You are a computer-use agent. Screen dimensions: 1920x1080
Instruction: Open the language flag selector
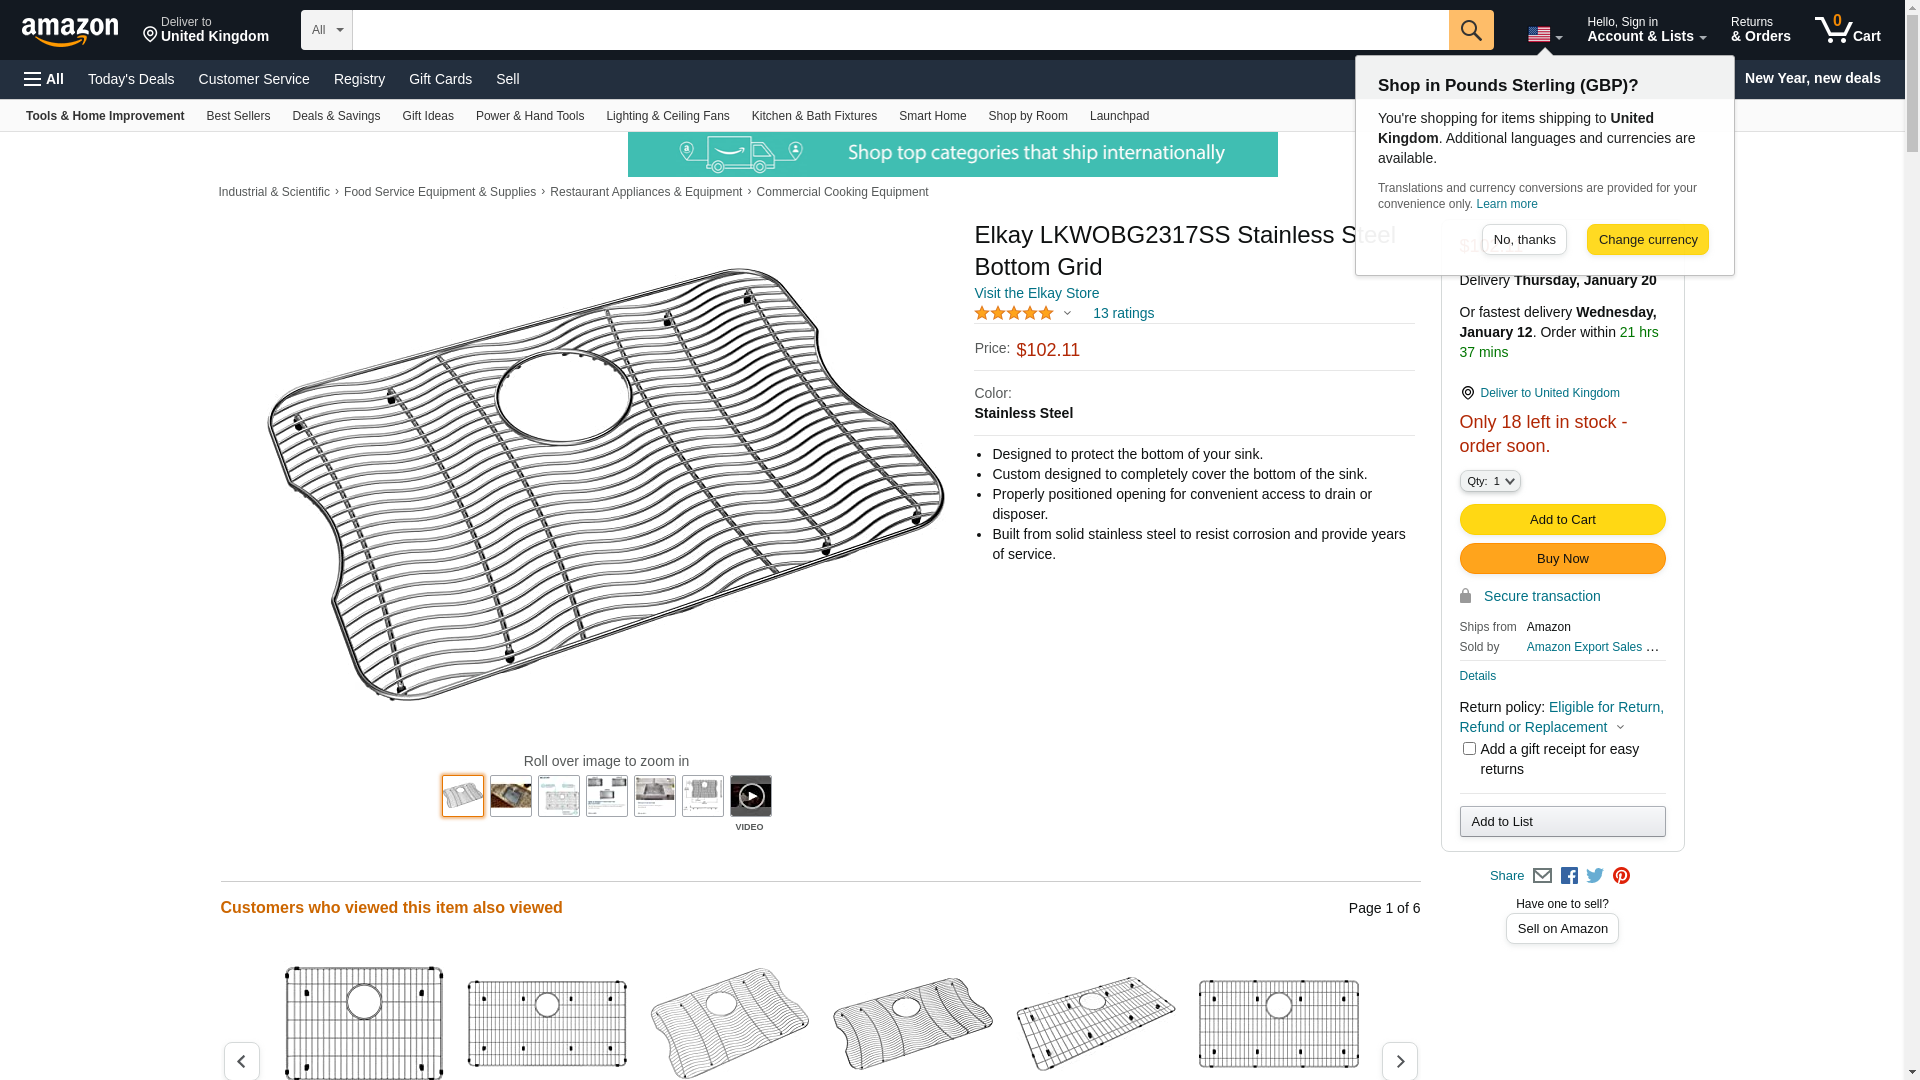[x=1544, y=35]
